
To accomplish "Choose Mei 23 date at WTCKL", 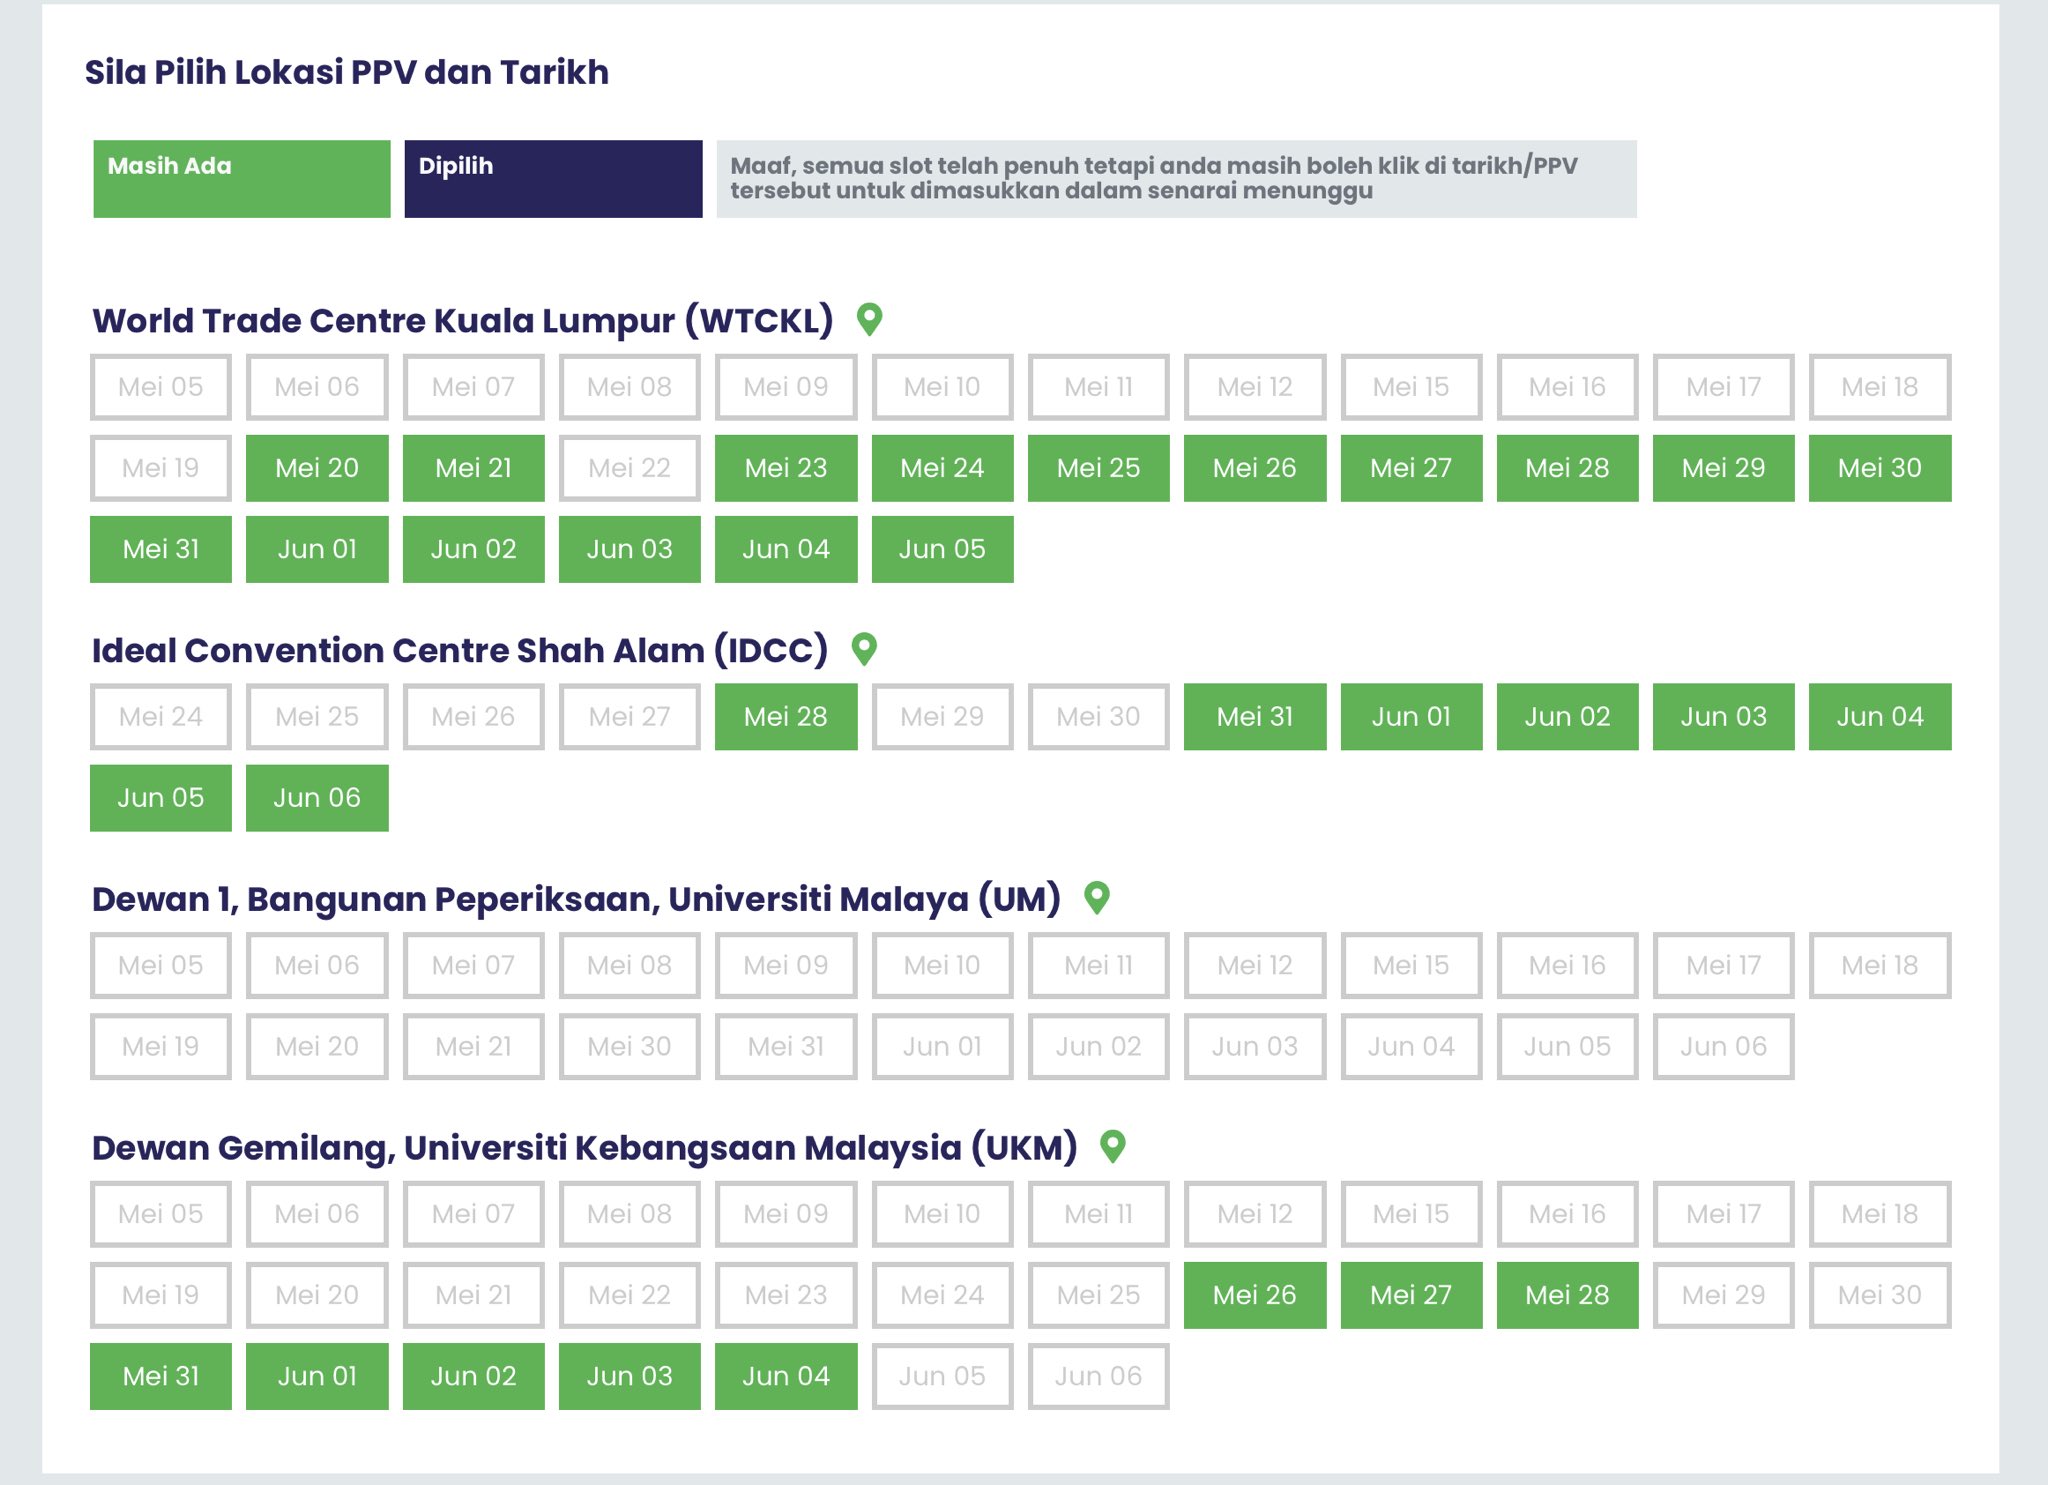I will click(786, 468).
